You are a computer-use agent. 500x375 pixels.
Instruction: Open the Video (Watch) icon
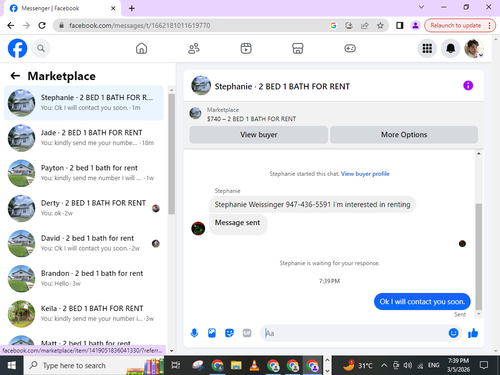tap(246, 49)
